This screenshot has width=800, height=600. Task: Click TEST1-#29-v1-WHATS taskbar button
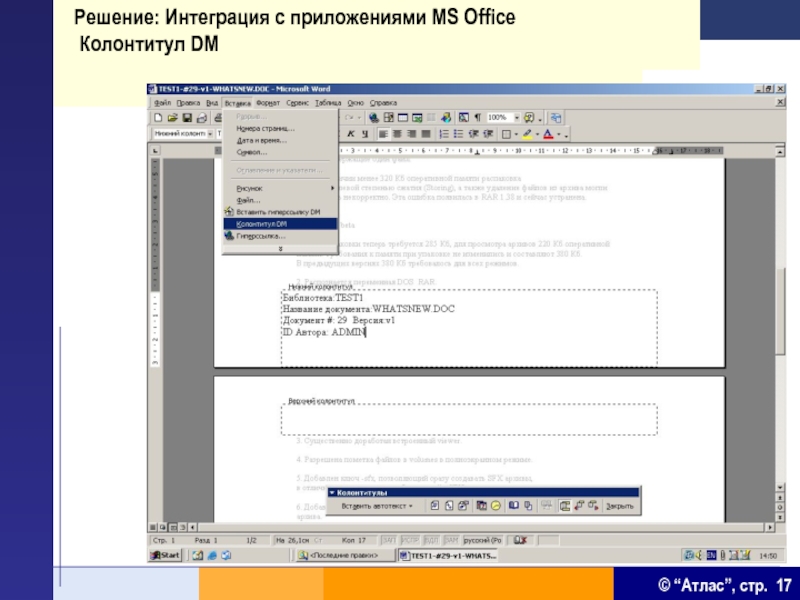[448, 555]
